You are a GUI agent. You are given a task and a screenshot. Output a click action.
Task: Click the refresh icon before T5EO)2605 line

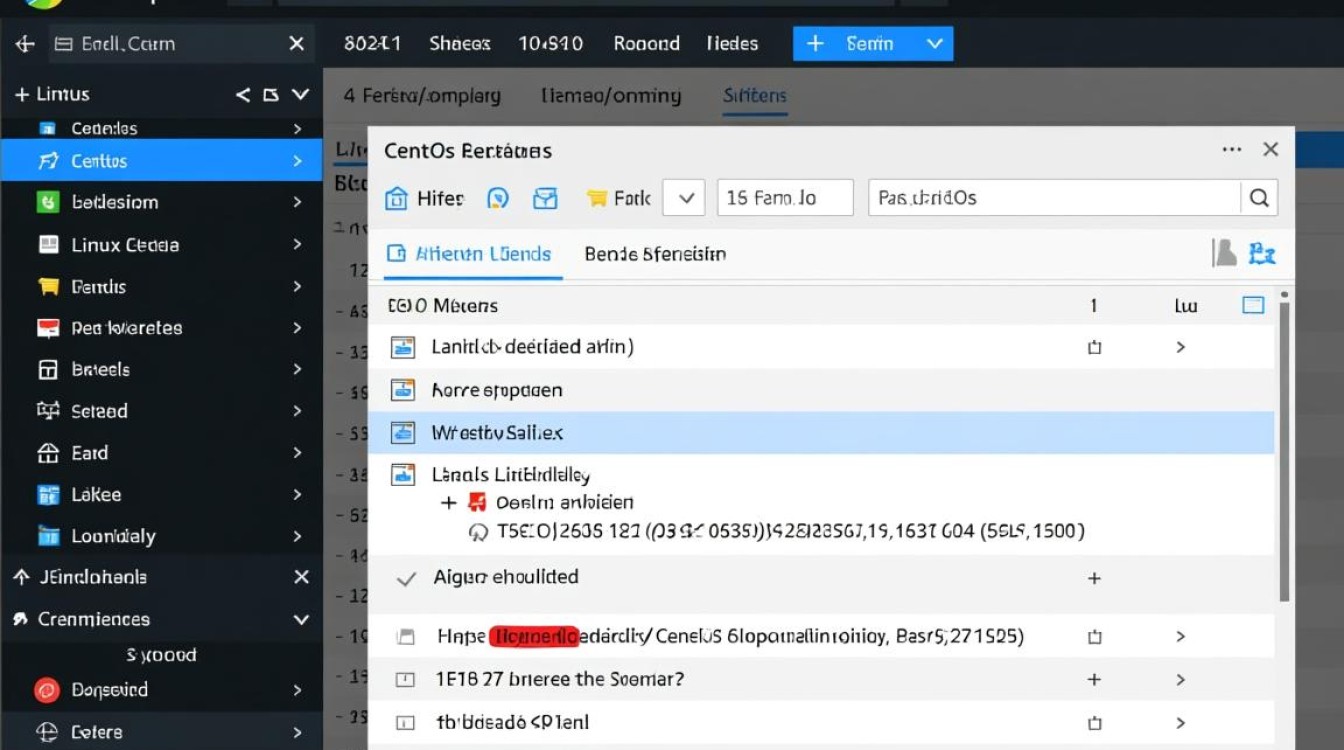pos(477,532)
